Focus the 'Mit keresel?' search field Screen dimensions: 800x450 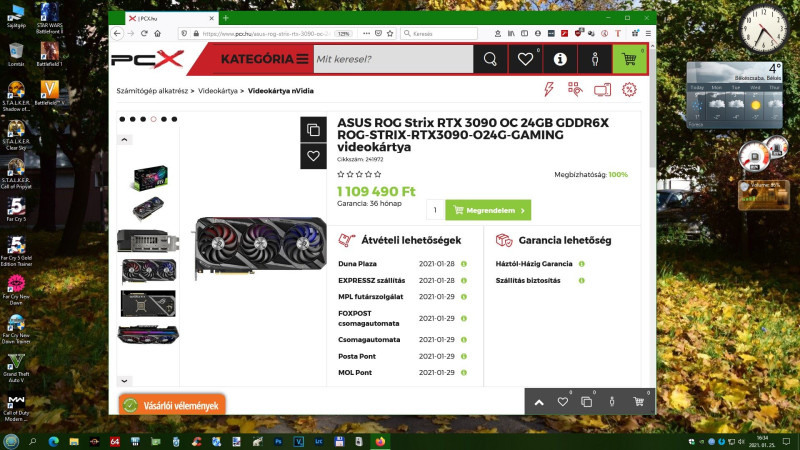pos(393,59)
